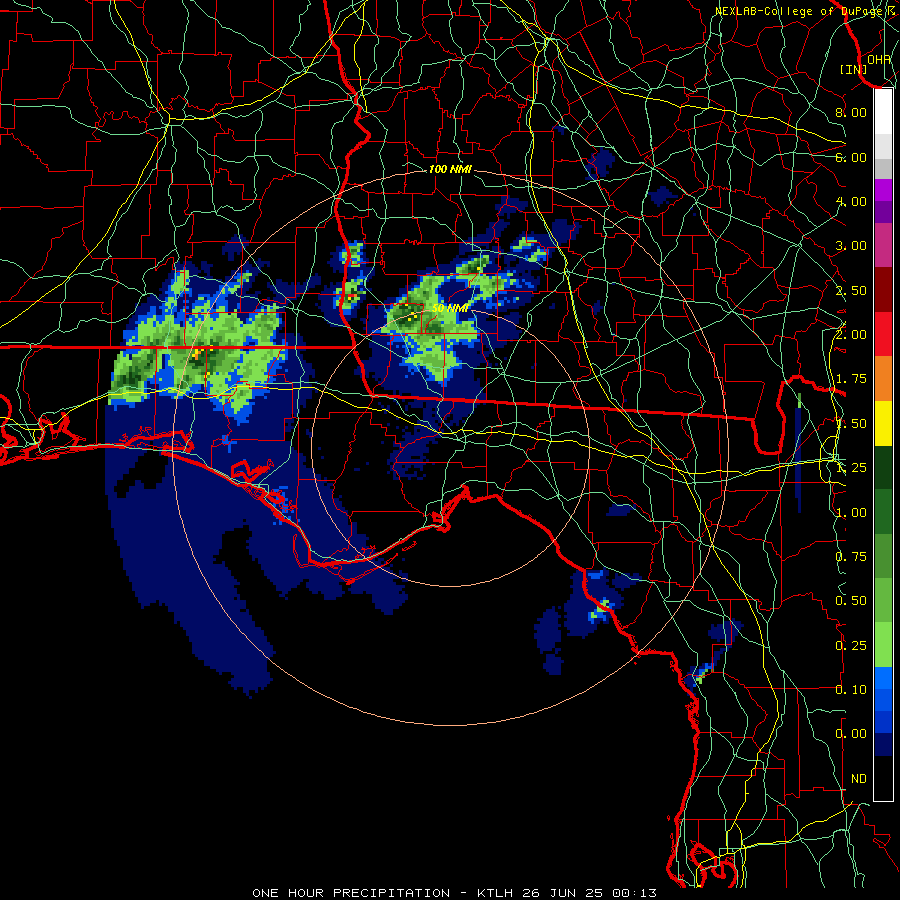900x900 pixels.
Task: Pick the light blue legend swatch
Action: click(x=883, y=678)
